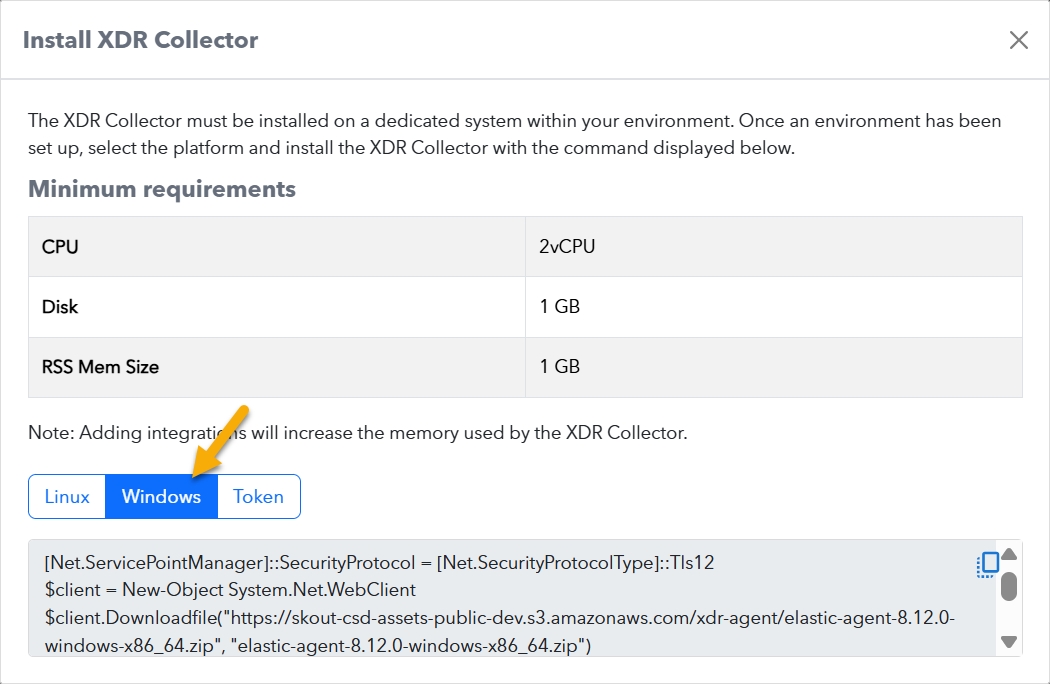Select the Disk row label
Image resolution: width=1050 pixels, height=684 pixels.
60,307
